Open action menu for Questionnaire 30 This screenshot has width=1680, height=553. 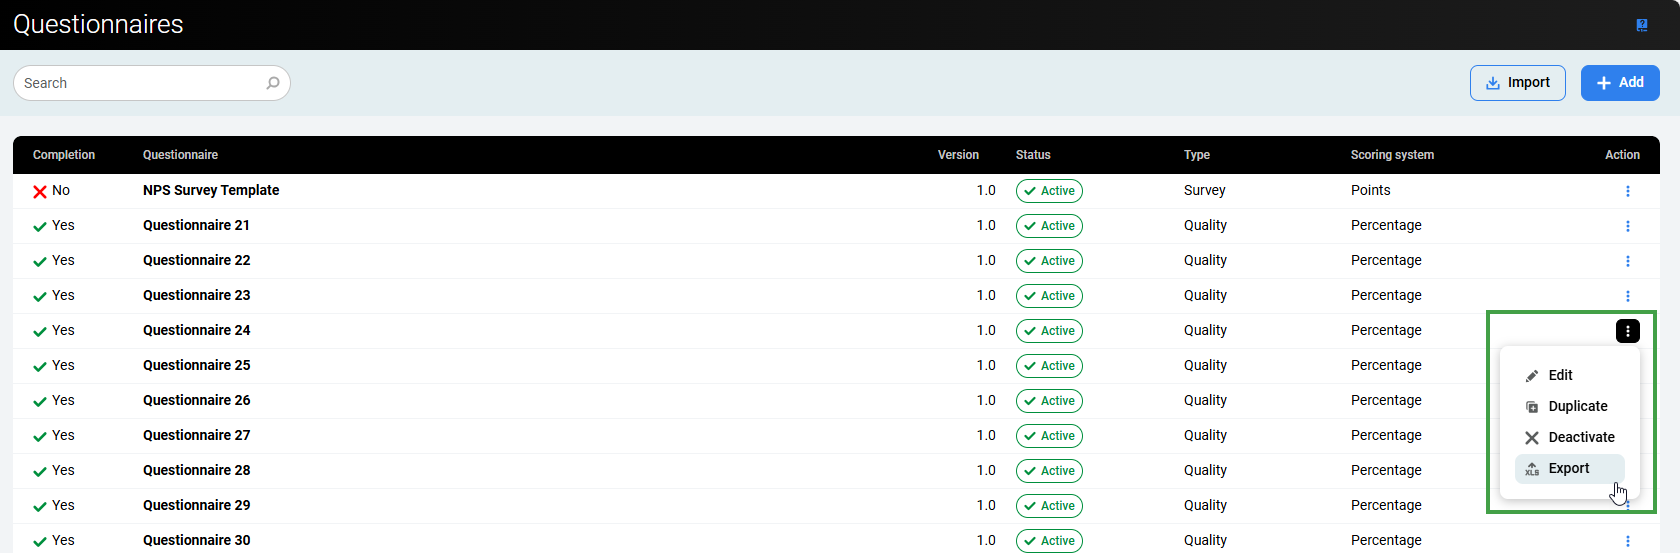point(1627,541)
